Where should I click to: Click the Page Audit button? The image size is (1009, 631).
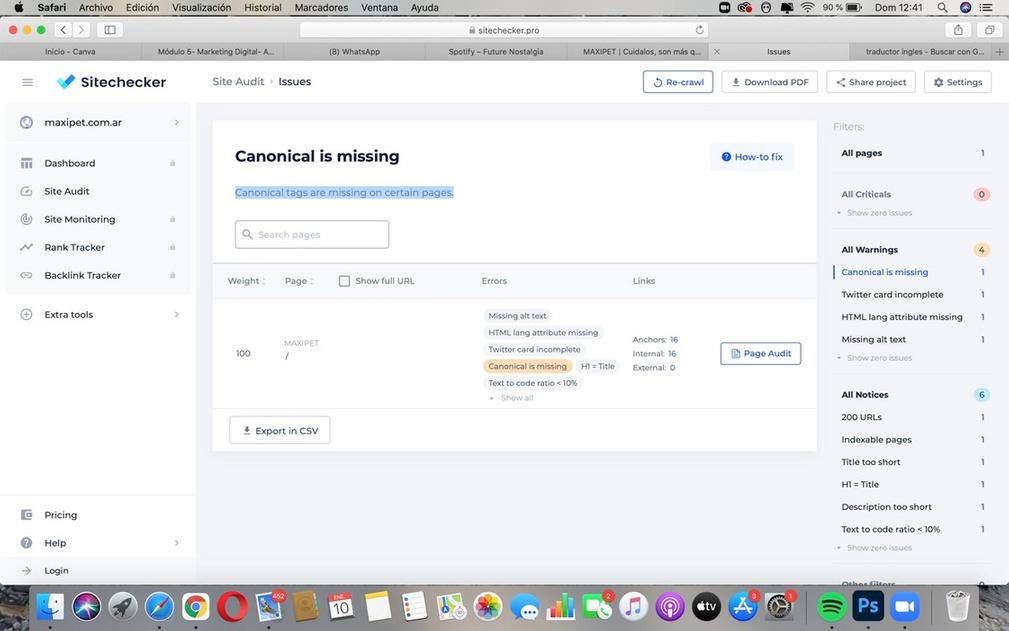(761, 354)
